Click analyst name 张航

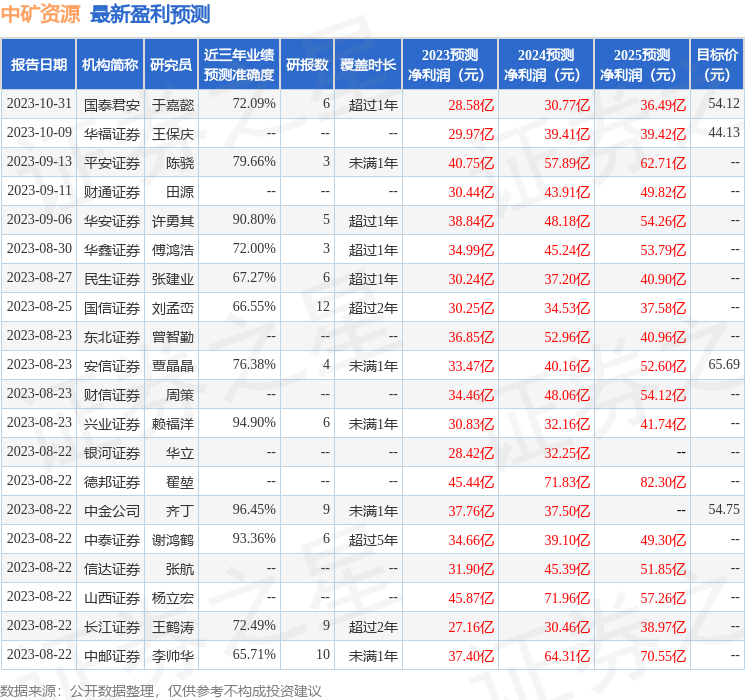point(180,568)
